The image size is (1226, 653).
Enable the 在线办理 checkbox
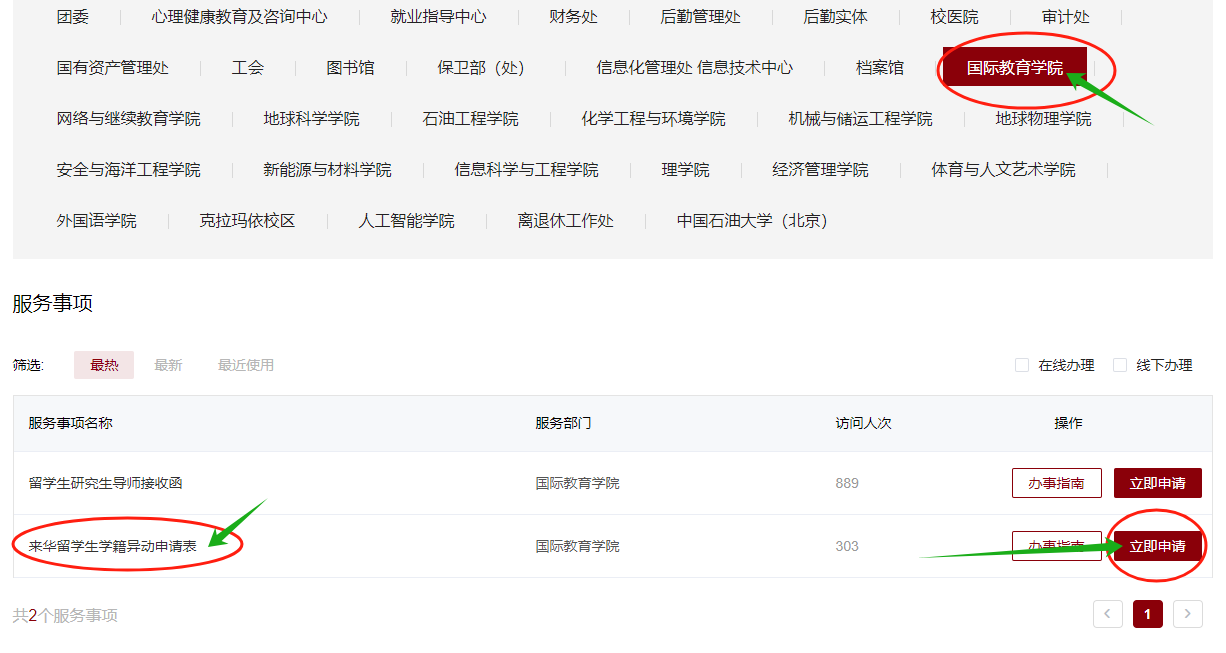[1021, 365]
